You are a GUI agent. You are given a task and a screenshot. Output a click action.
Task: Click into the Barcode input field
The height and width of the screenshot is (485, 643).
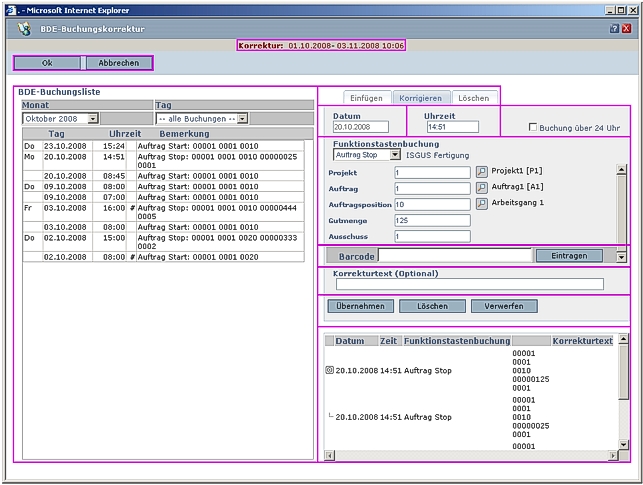455,256
